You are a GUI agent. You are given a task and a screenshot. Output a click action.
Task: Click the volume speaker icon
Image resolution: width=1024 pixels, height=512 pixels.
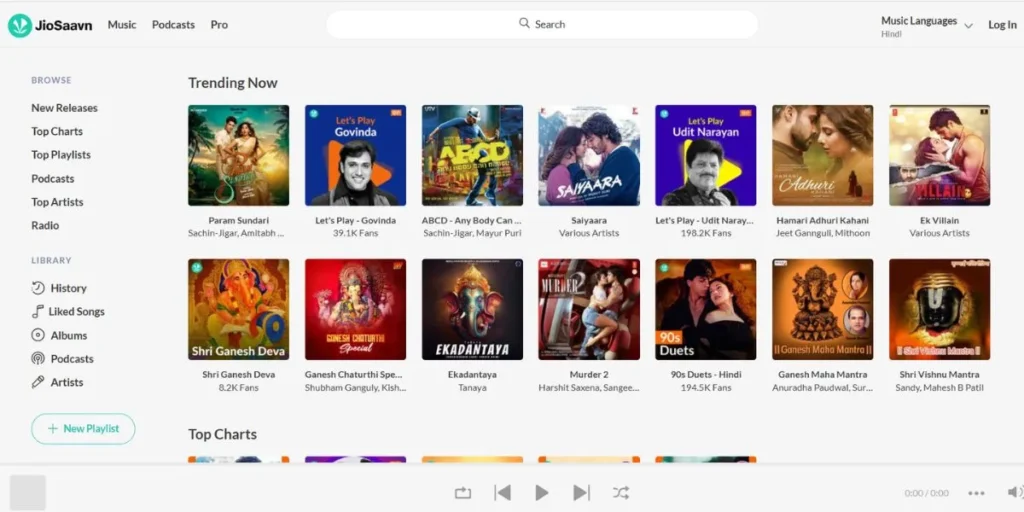click(x=1015, y=492)
